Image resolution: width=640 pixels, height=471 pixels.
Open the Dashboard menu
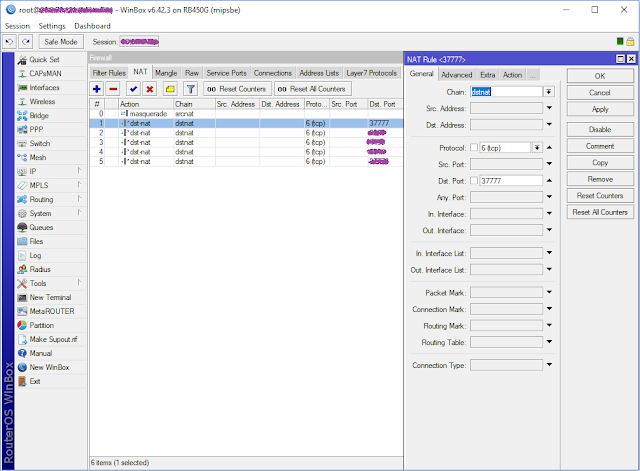tap(92, 26)
